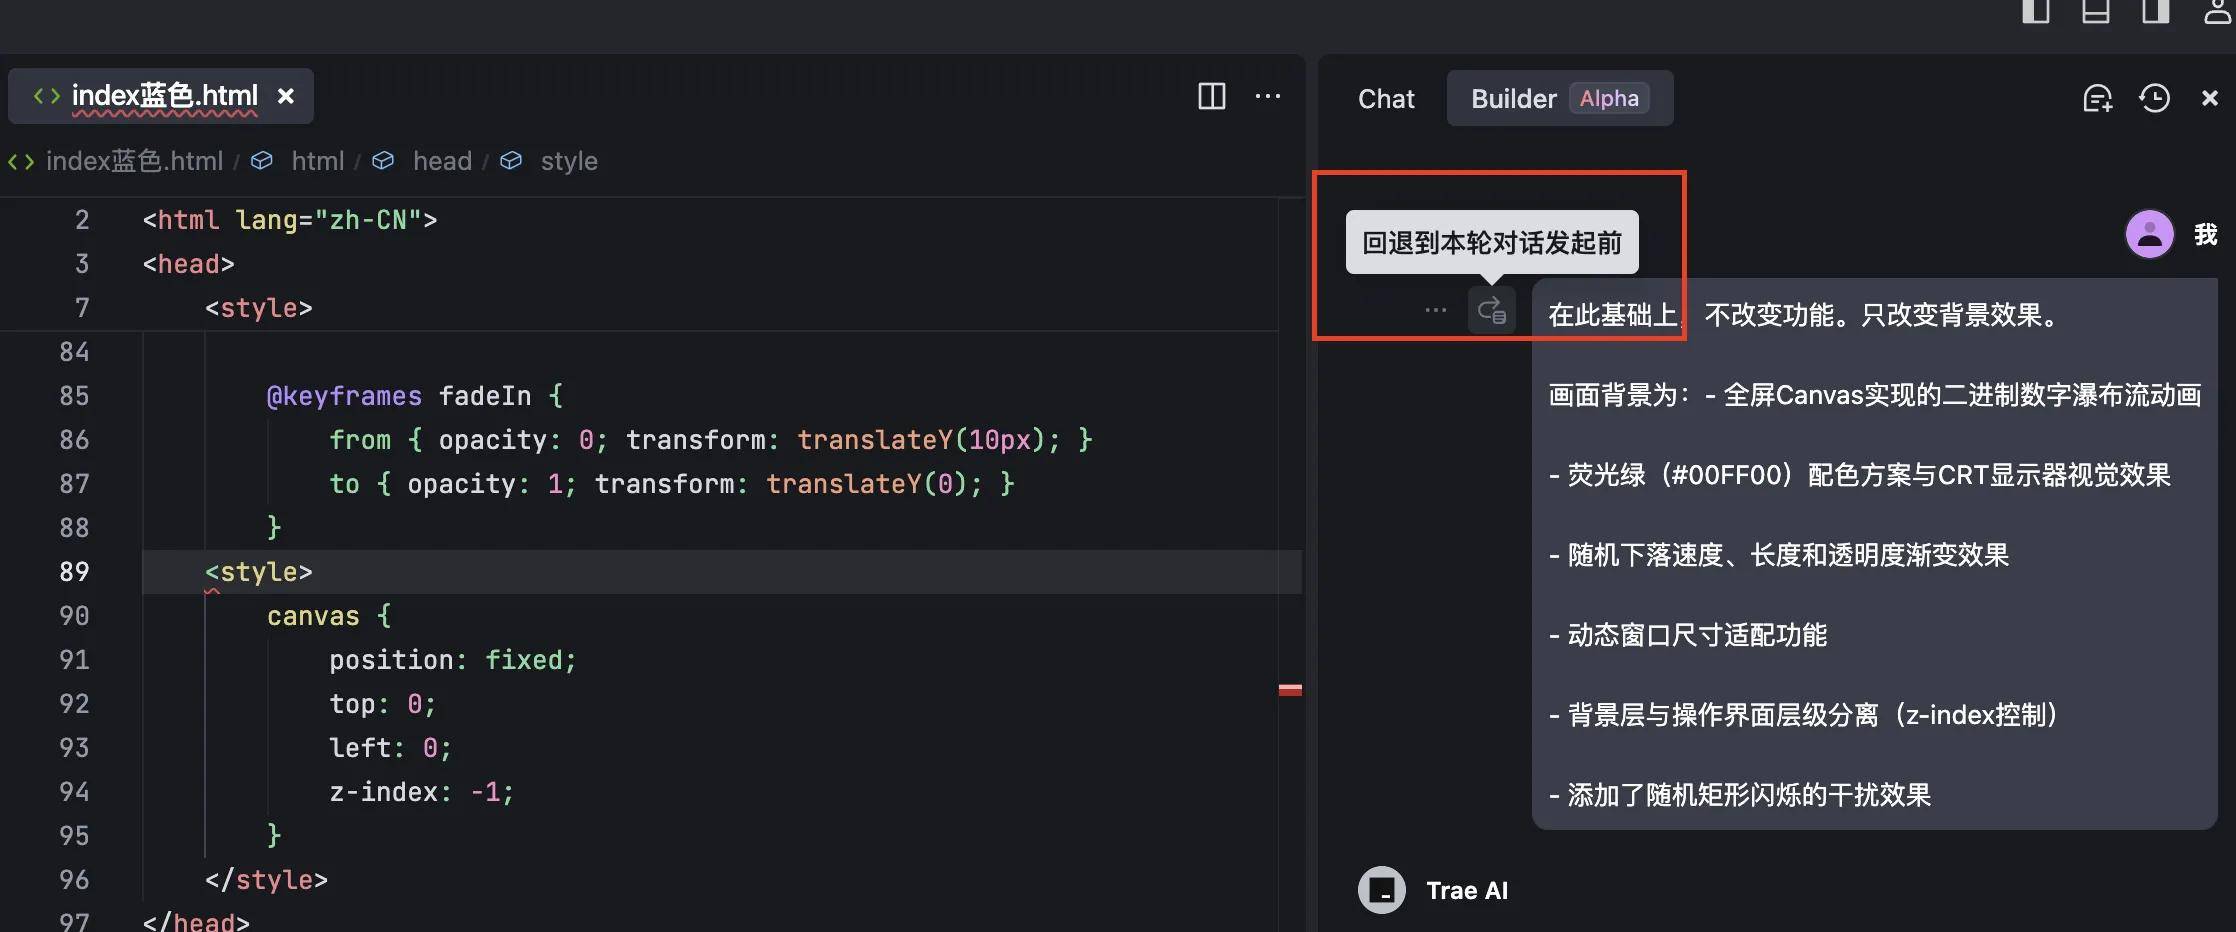This screenshot has height=932, width=2236.
Task: Toggle the bottom panel visibility icon
Action: pos(2095,12)
